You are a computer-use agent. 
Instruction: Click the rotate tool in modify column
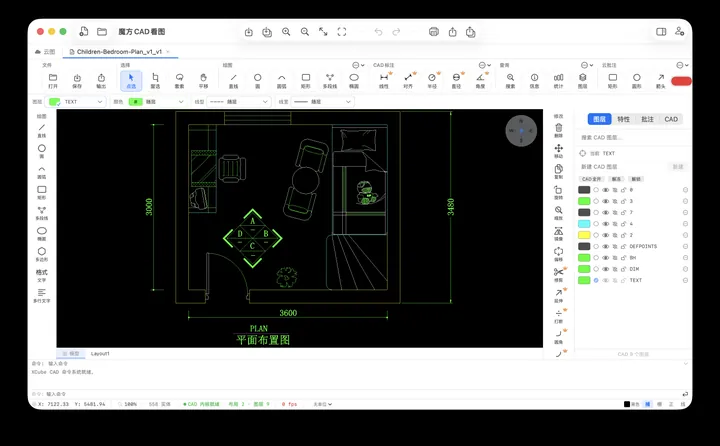coord(558,192)
